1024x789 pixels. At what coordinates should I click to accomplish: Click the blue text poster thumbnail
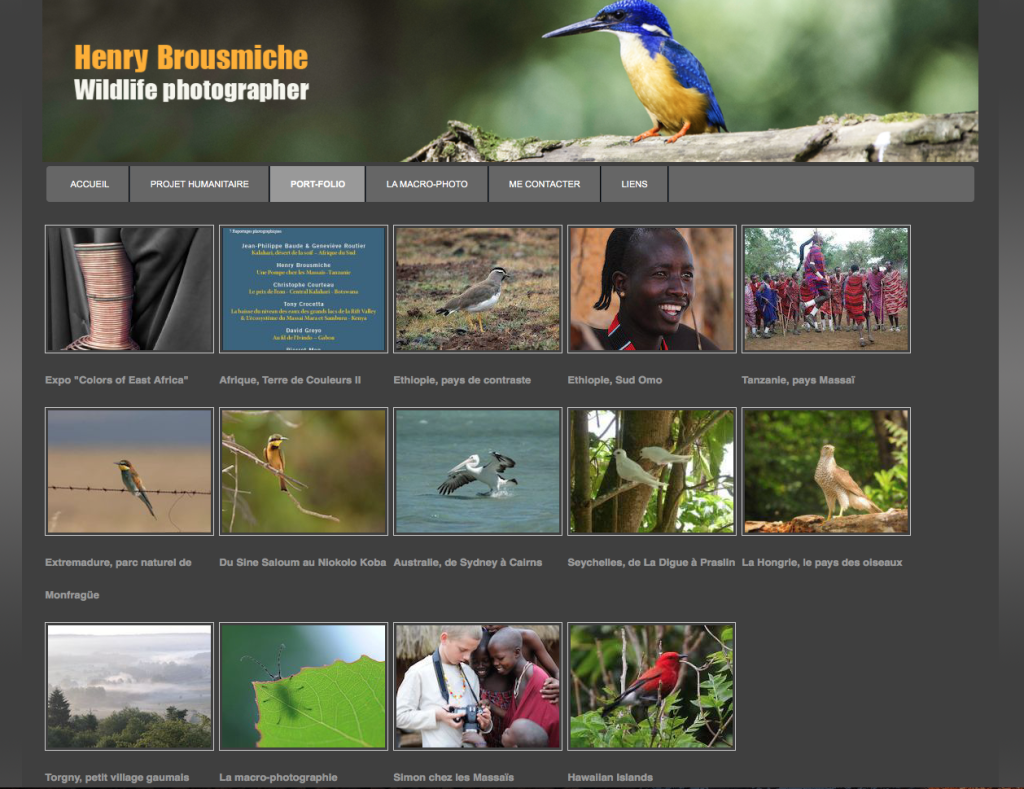point(303,289)
